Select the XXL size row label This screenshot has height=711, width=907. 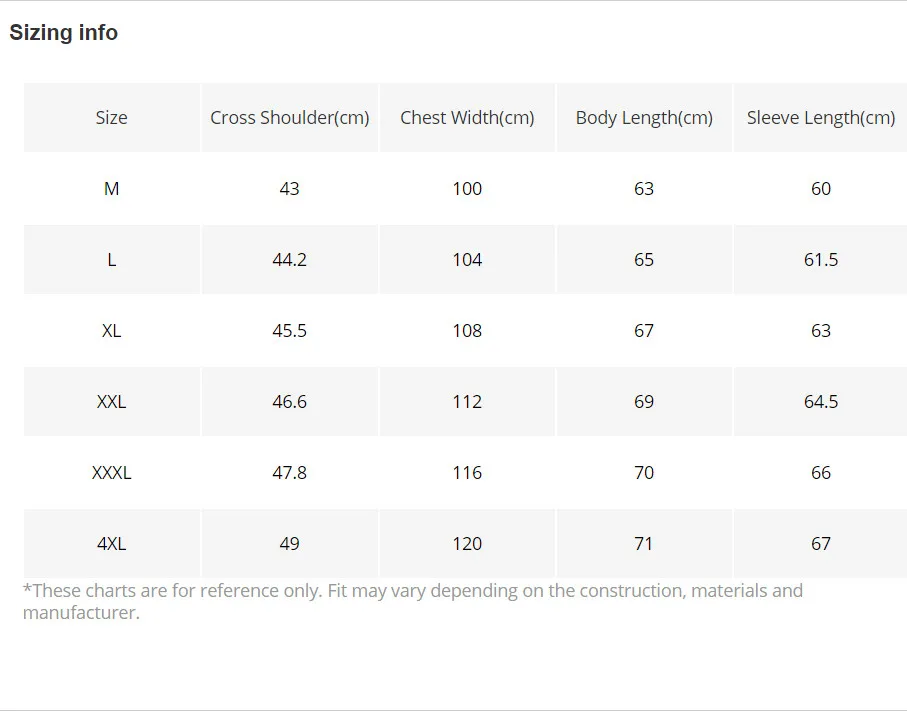pos(111,402)
